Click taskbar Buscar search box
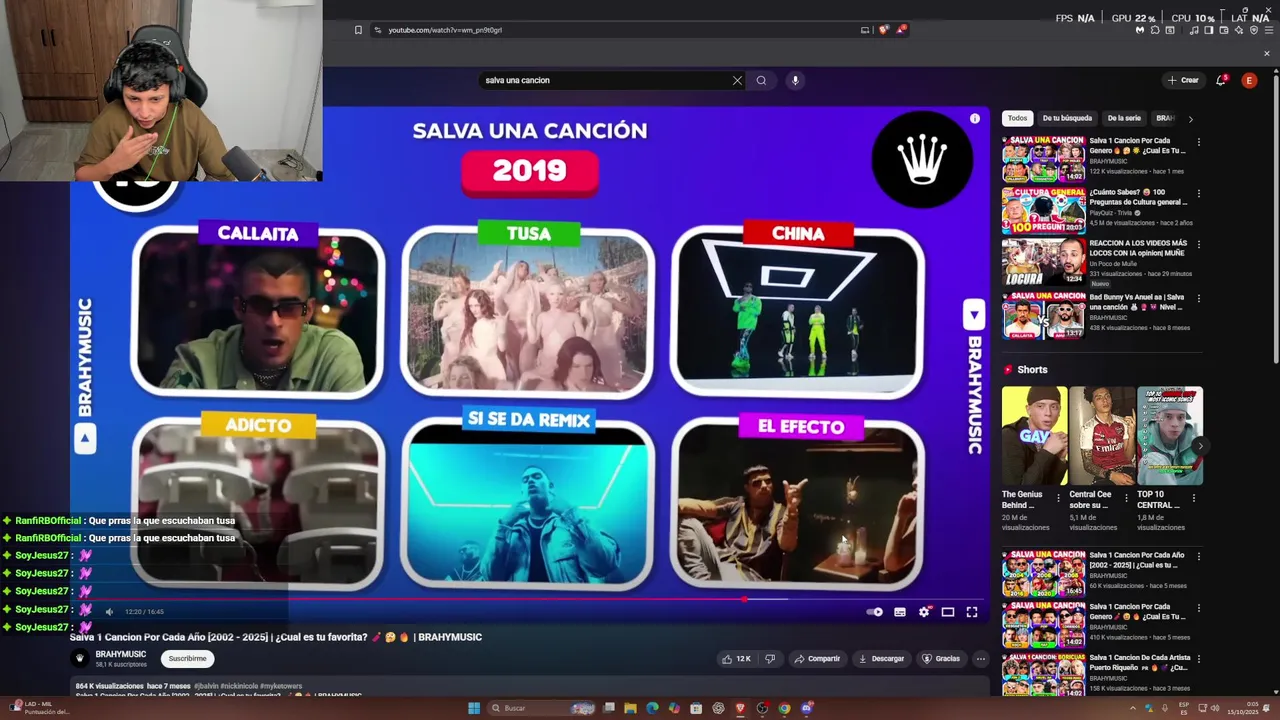This screenshot has width=1280, height=720. pos(540,708)
